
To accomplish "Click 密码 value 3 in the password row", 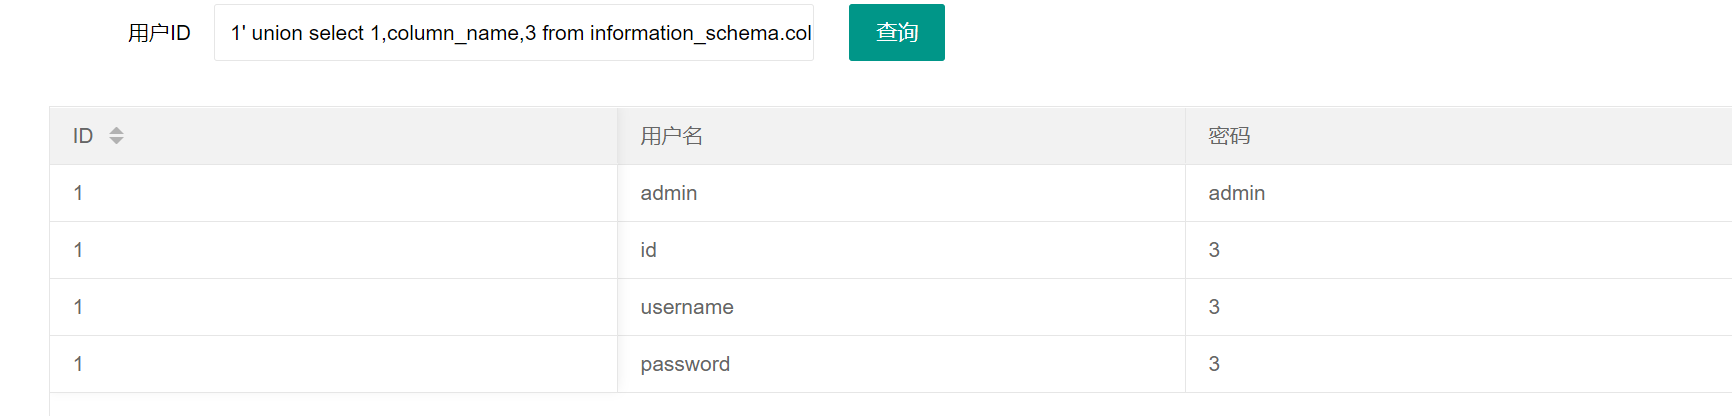I will point(1459,364).
